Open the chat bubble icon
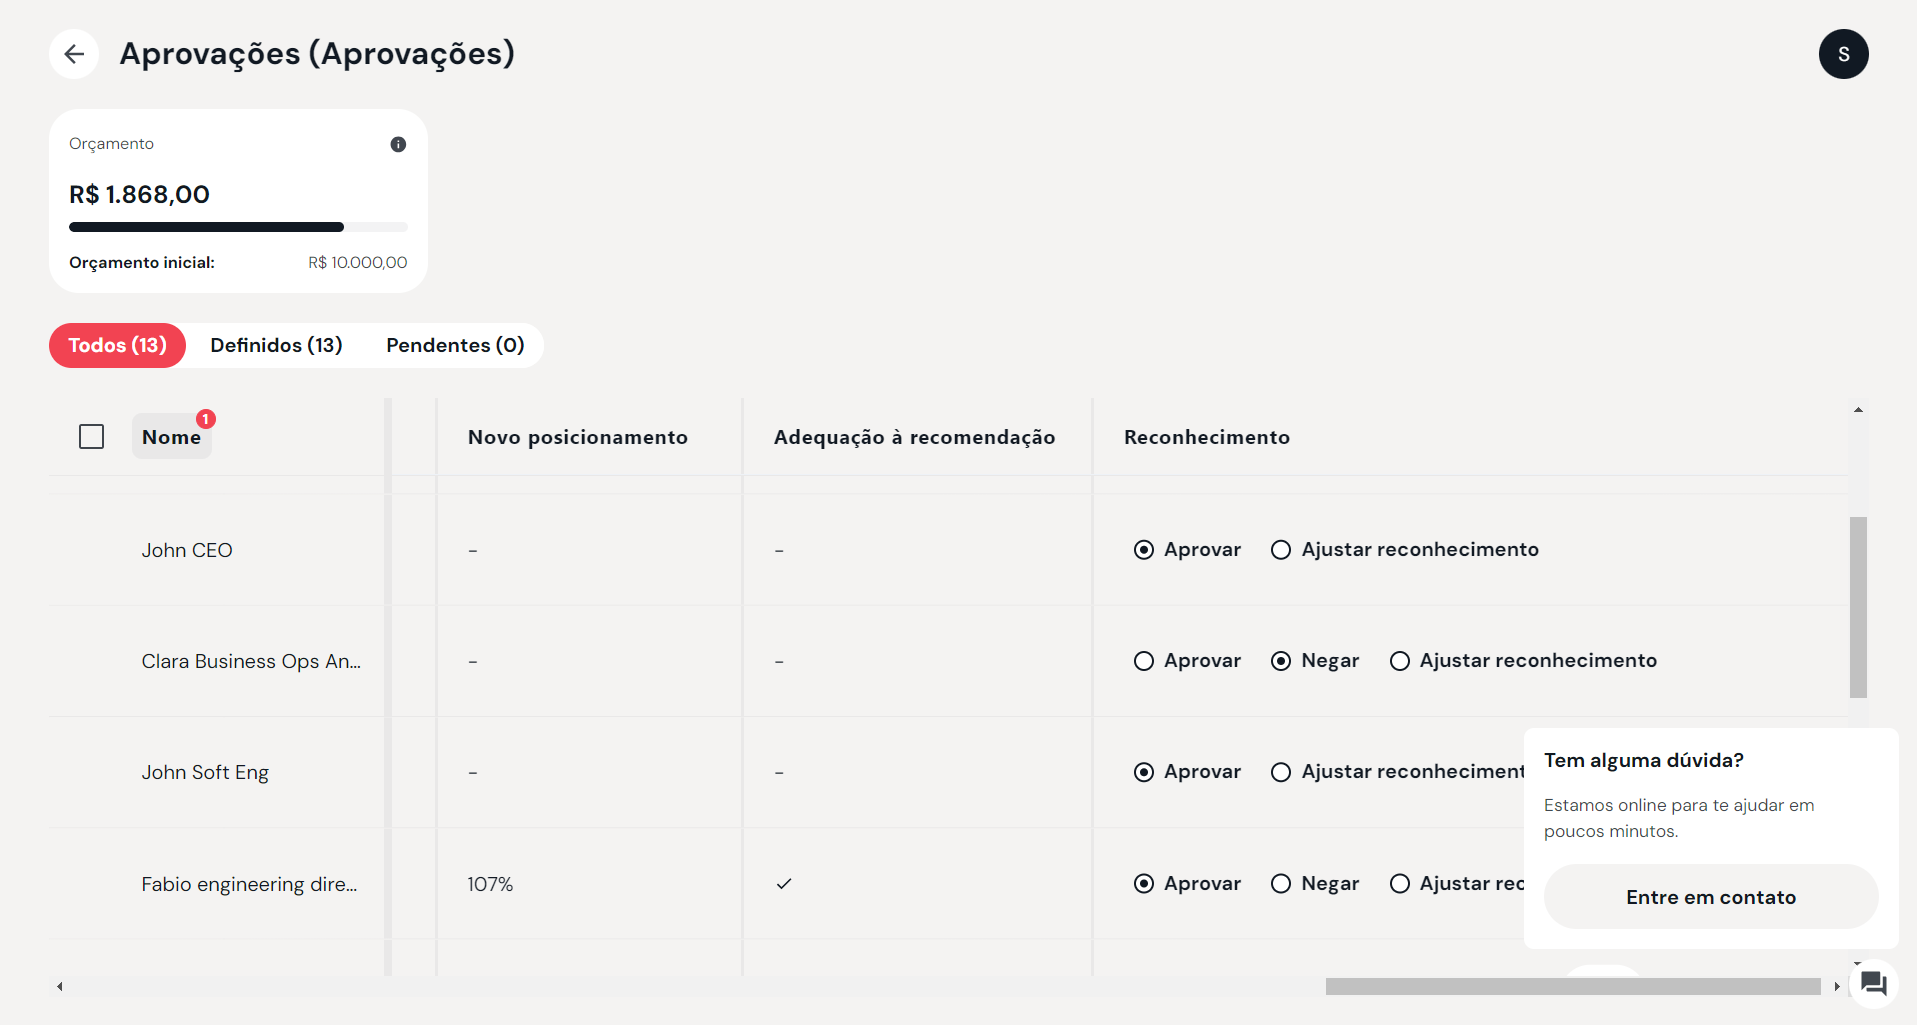This screenshot has height=1025, width=1917. tap(1873, 984)
